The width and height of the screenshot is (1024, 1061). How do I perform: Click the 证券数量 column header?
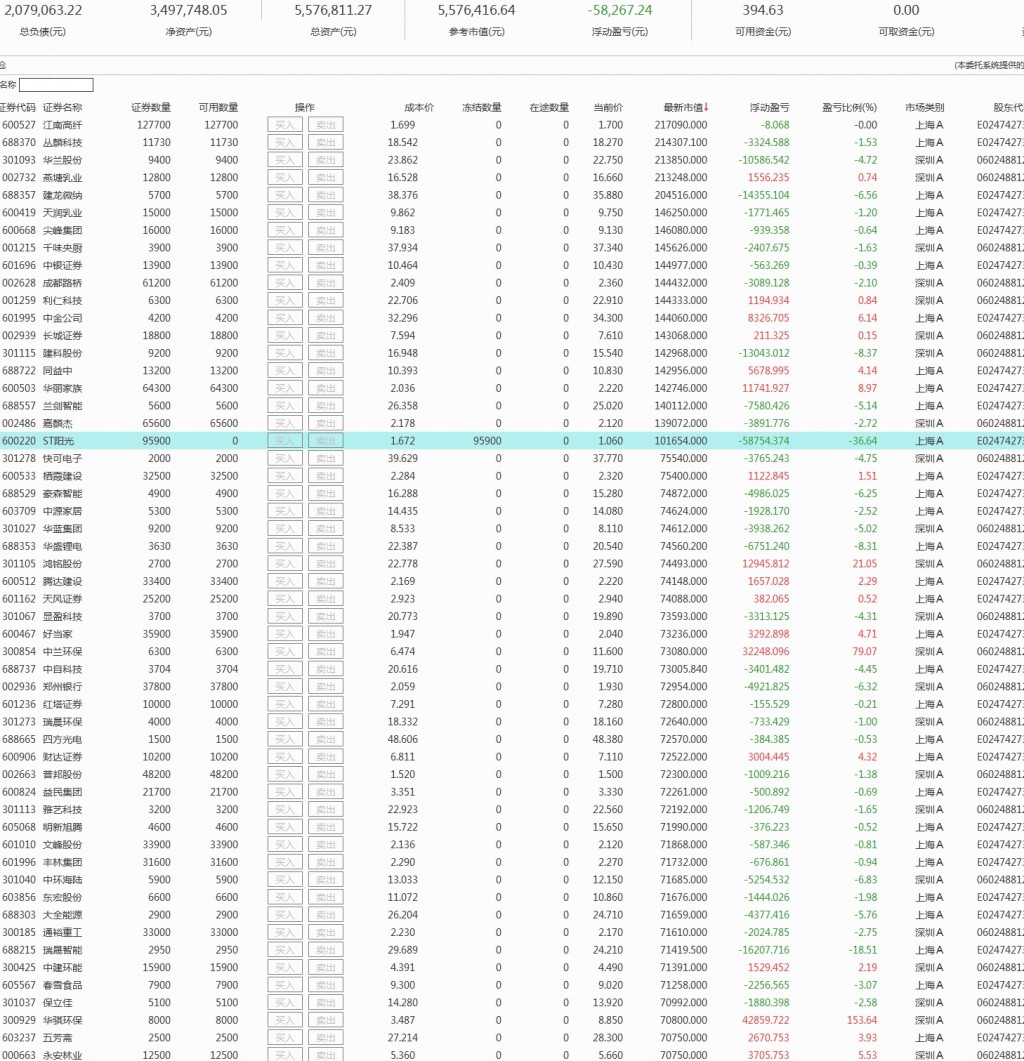click(151, 108)
